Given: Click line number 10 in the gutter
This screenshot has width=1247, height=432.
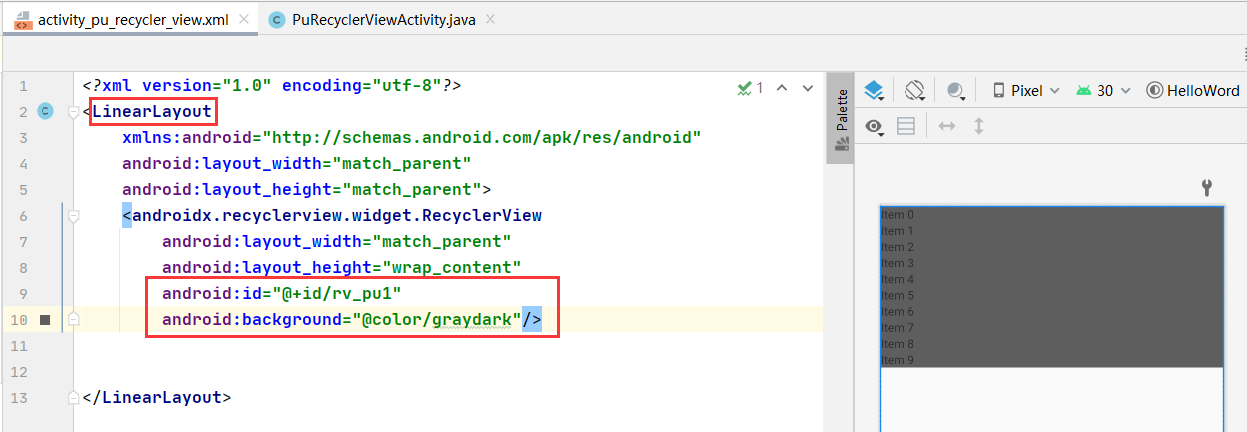Looking at the screenshot, I should [20, 320].
